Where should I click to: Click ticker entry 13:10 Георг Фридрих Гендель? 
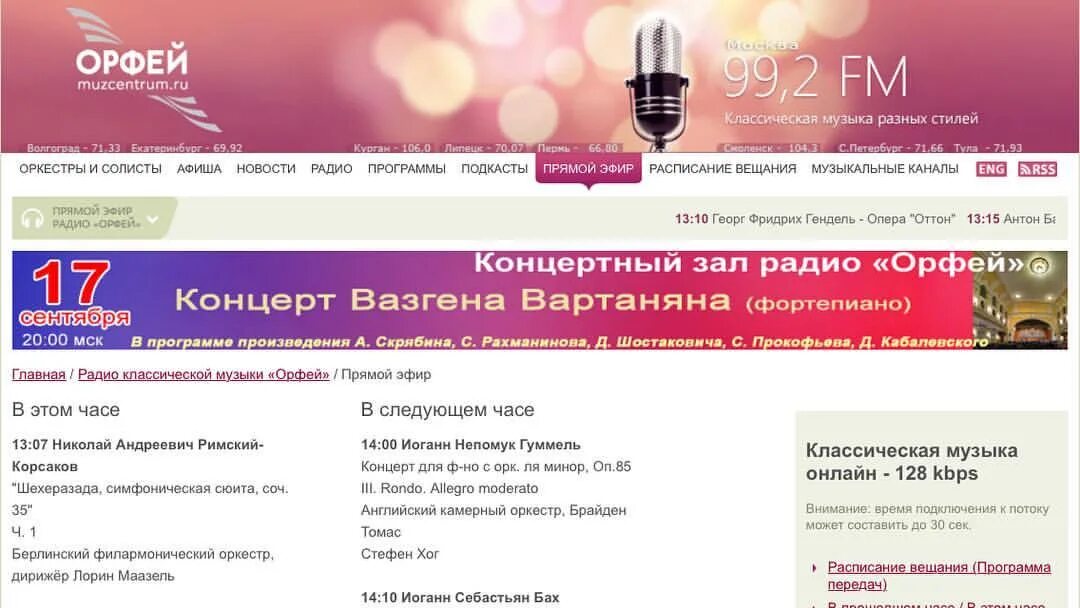point(815,219)
